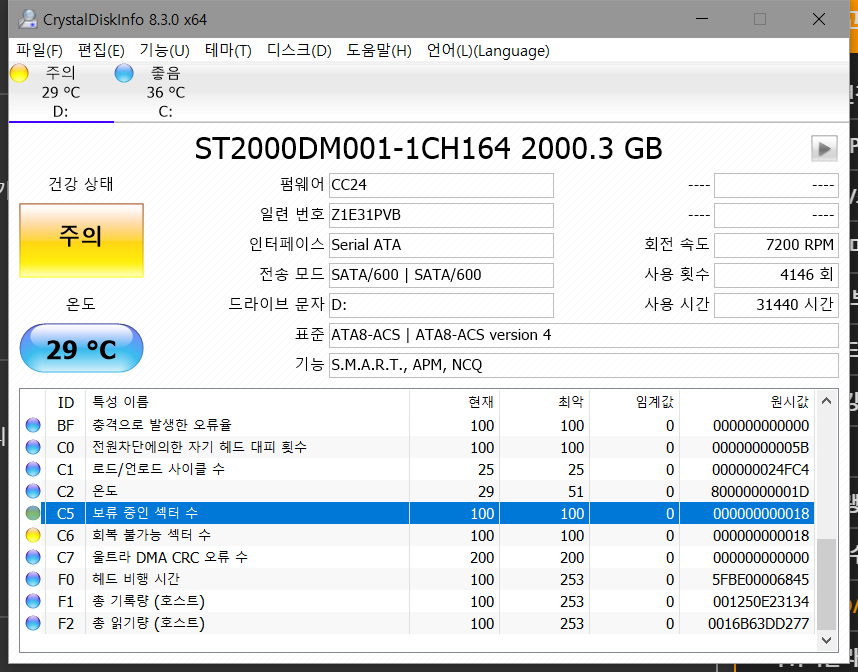Screen dimensions: 858x672
Task: Click the 29 °C temperature button
Action: click(82, 348)
